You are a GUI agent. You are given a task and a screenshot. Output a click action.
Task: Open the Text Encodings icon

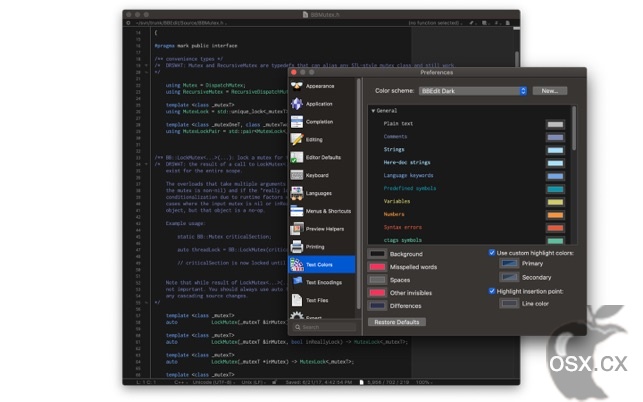tap(296, 282)
